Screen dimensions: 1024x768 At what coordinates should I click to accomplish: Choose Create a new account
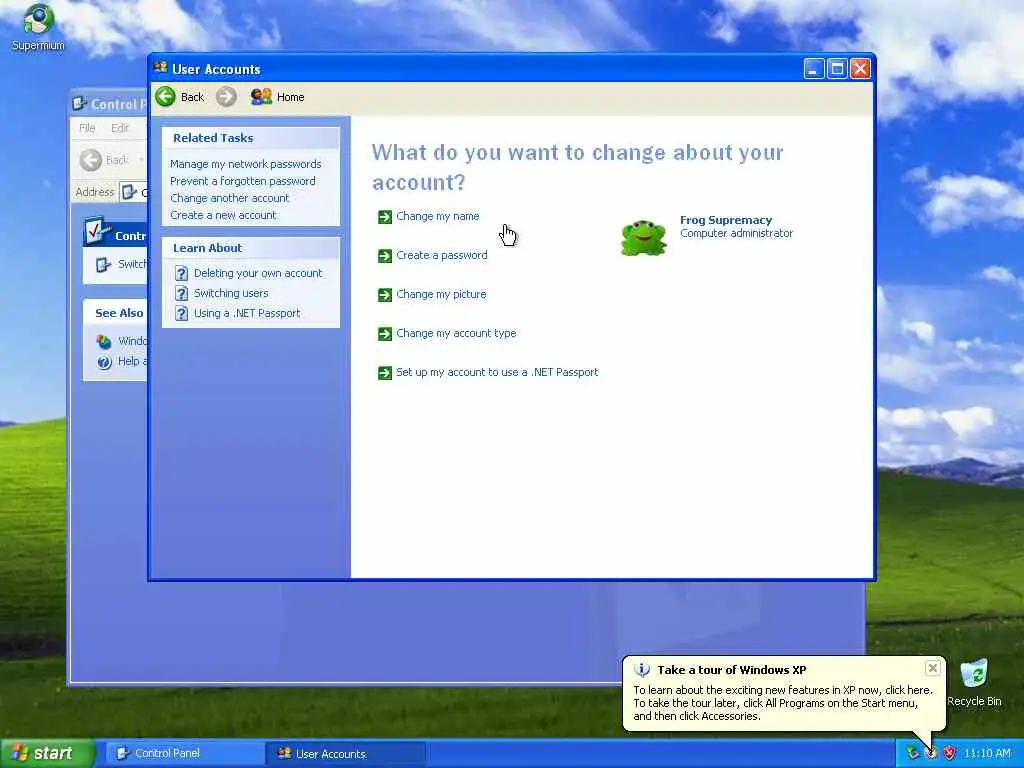tap(223, 215)
